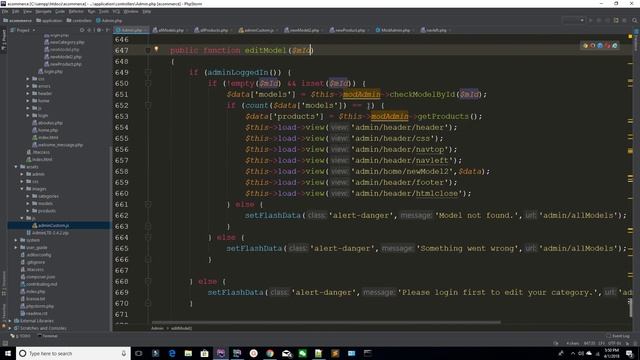Open Project panel settings gear

[x=99, y=30]
